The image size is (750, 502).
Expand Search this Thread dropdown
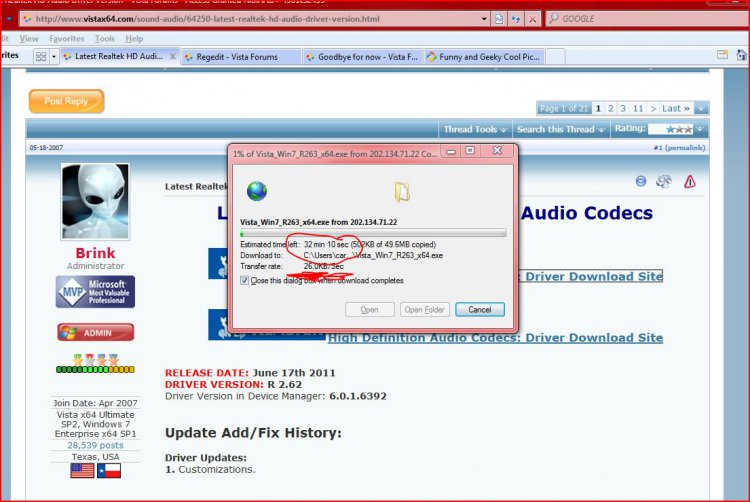(561, 130)
